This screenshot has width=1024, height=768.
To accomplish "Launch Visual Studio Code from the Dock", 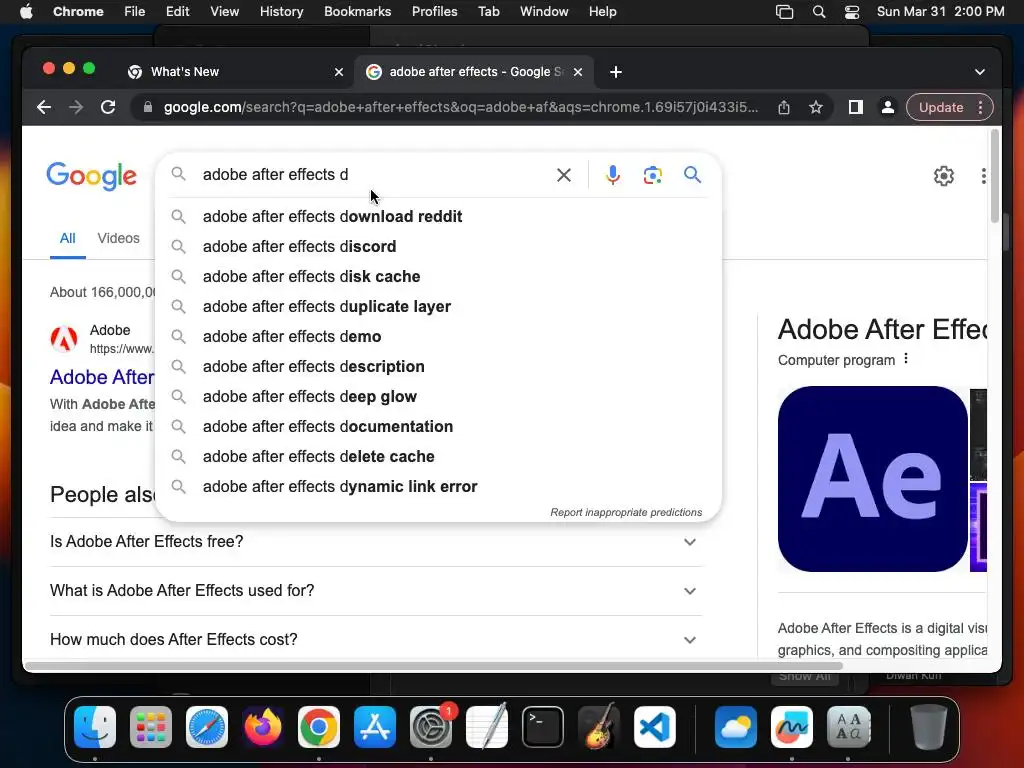I will (x=654, y=727).
